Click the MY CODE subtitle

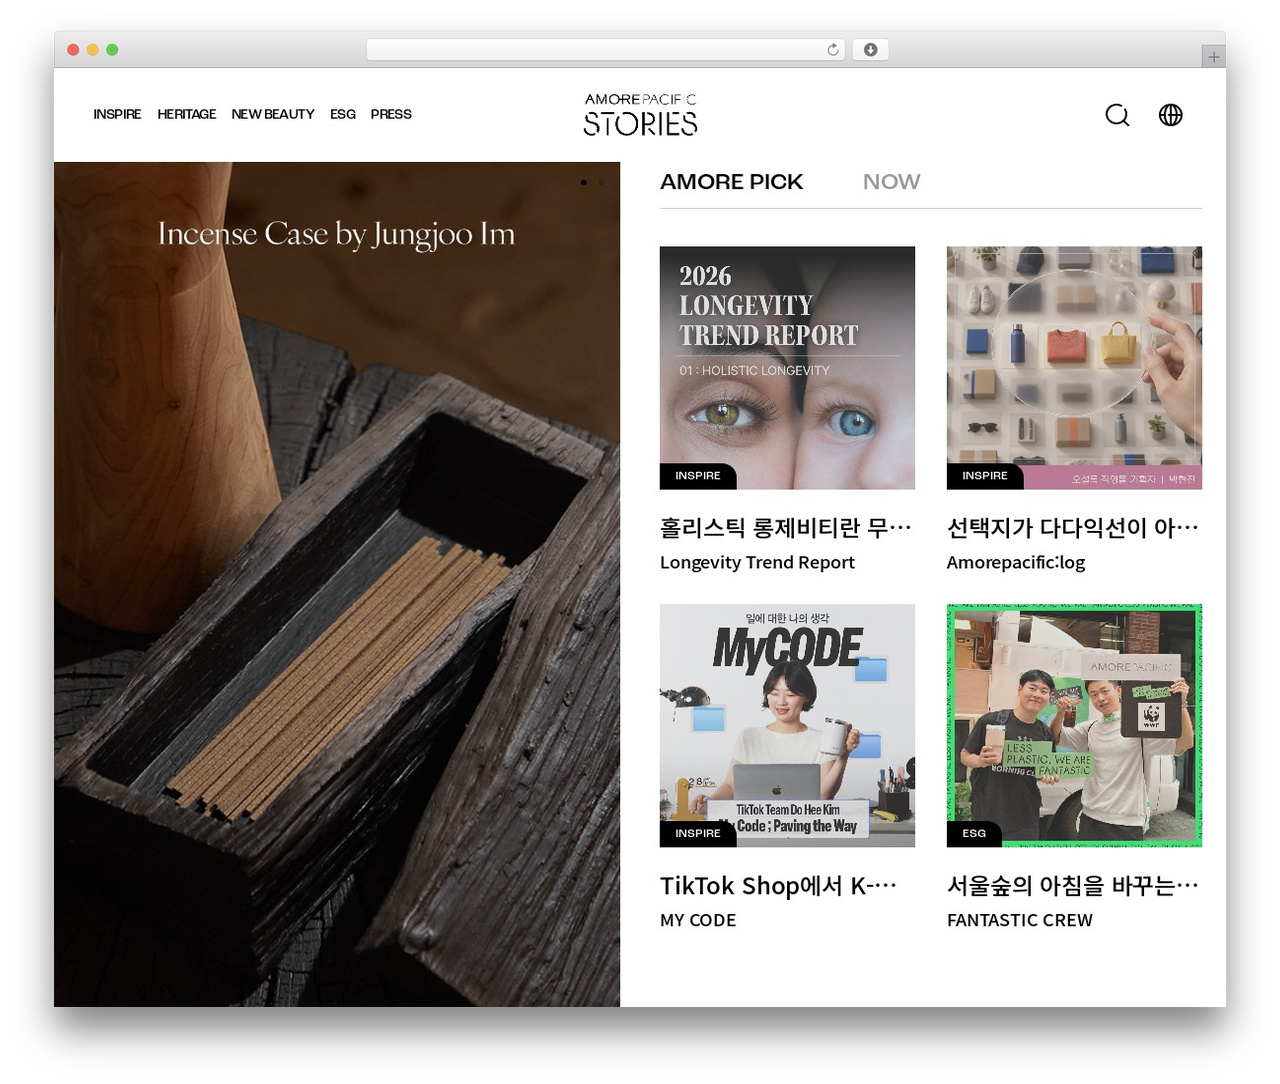pos(698,920)
